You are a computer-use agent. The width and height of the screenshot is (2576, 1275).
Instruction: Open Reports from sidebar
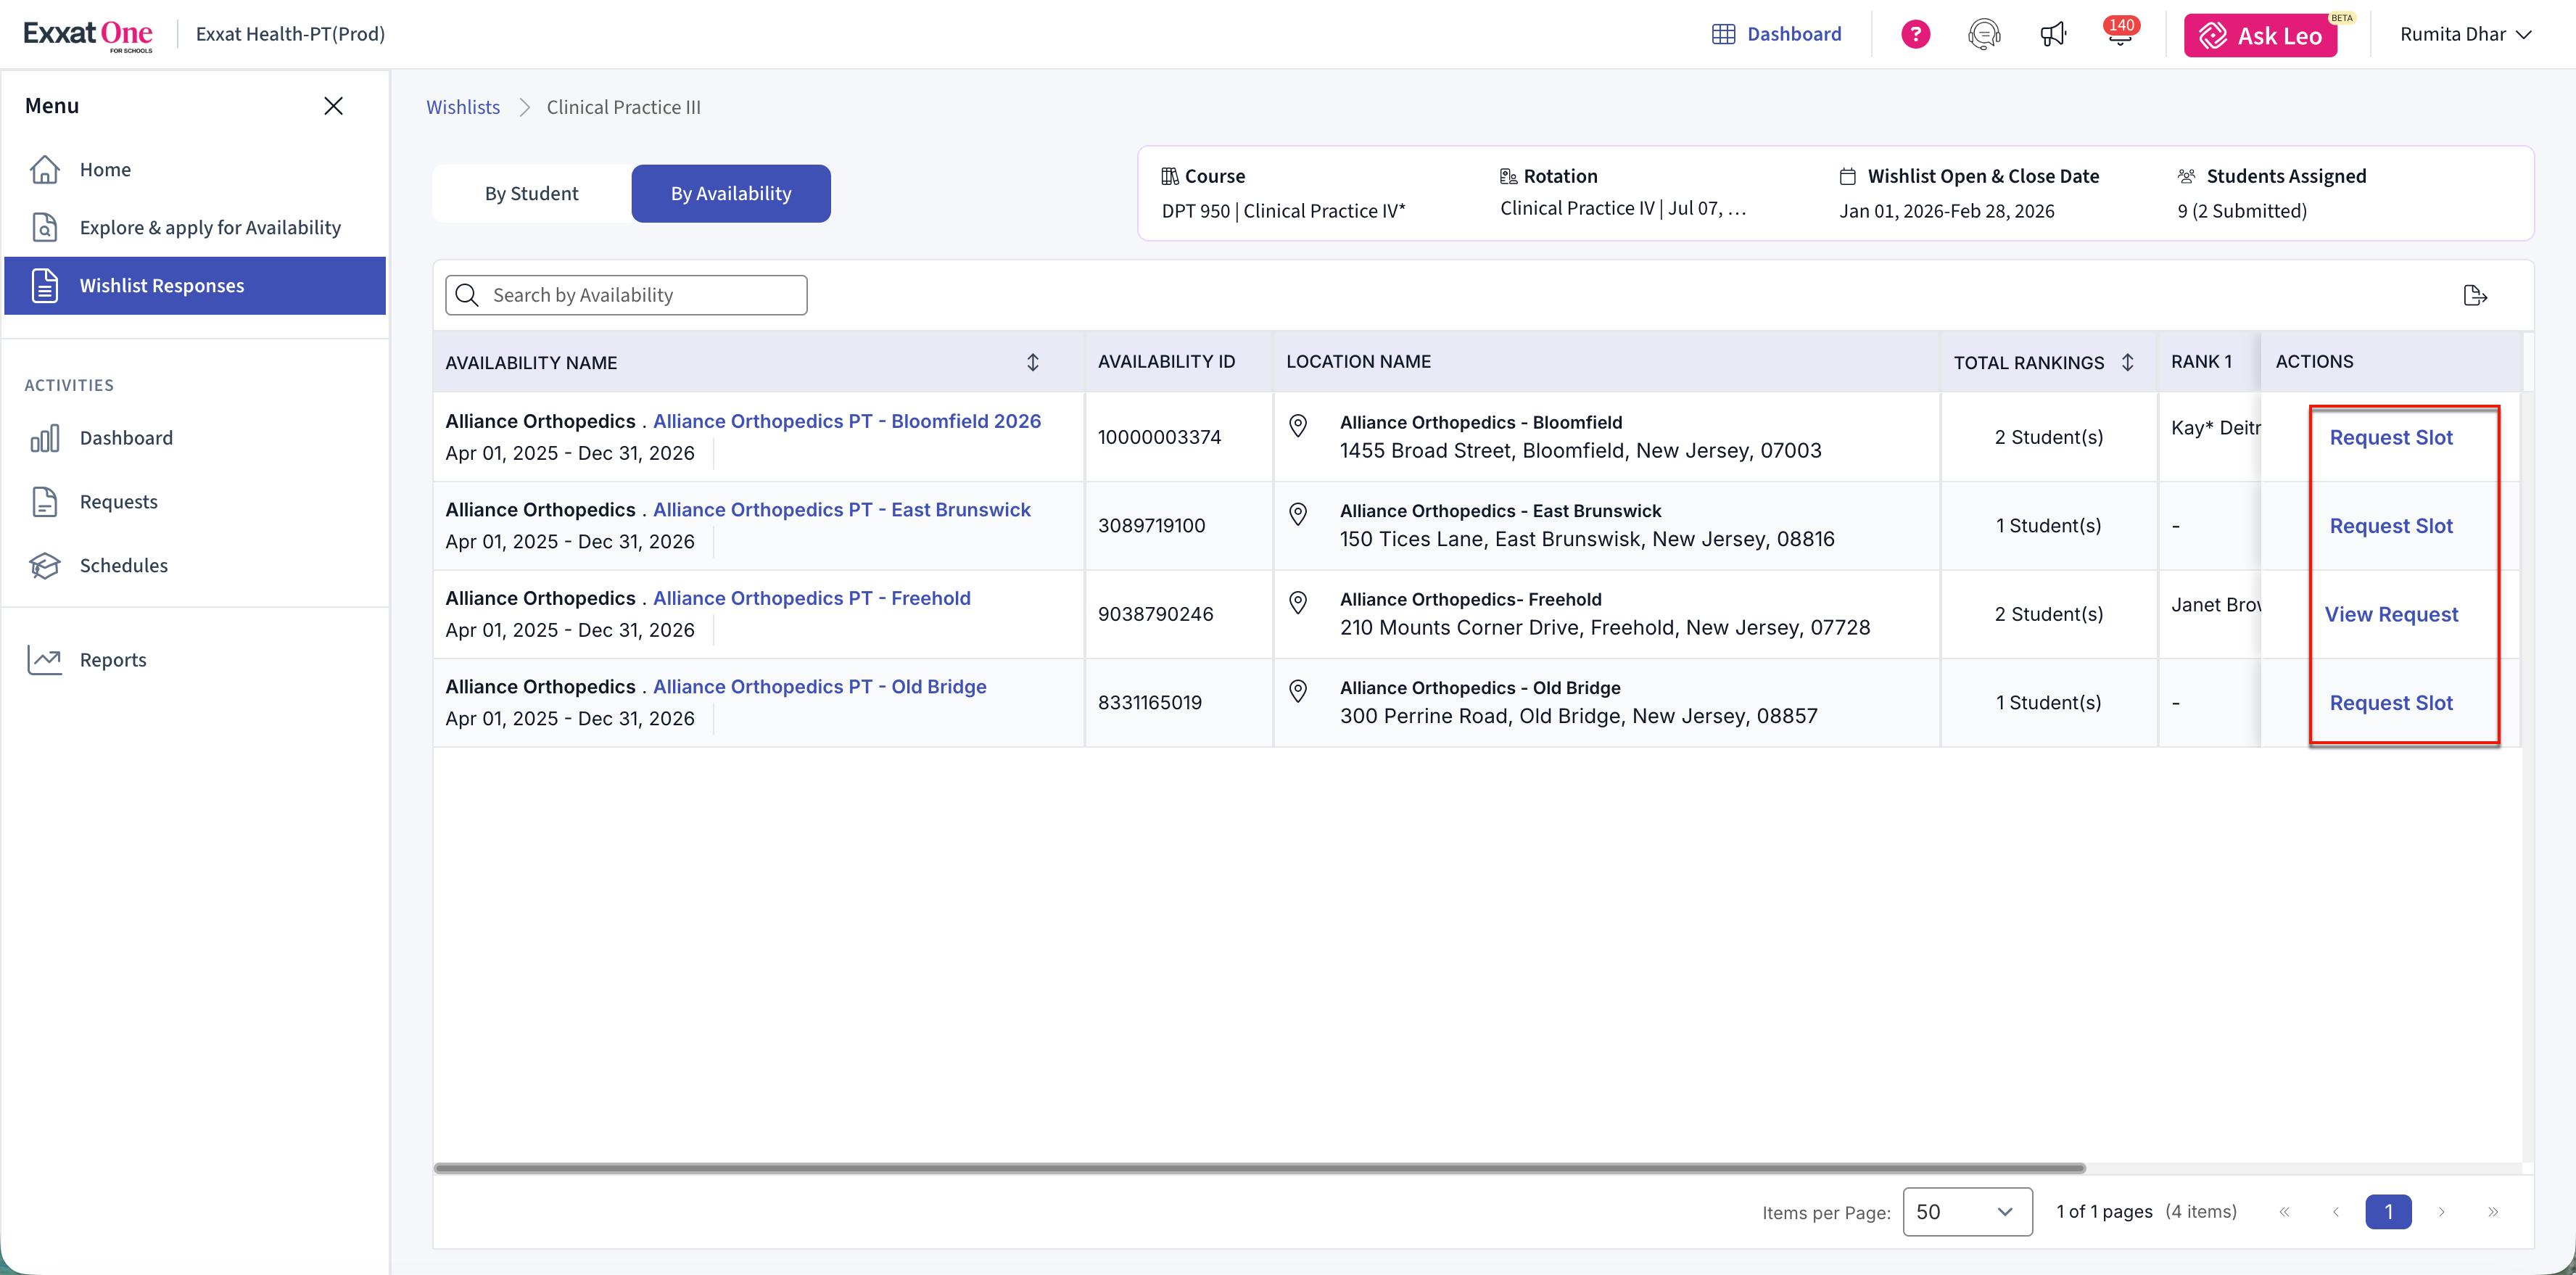point(112,660)
